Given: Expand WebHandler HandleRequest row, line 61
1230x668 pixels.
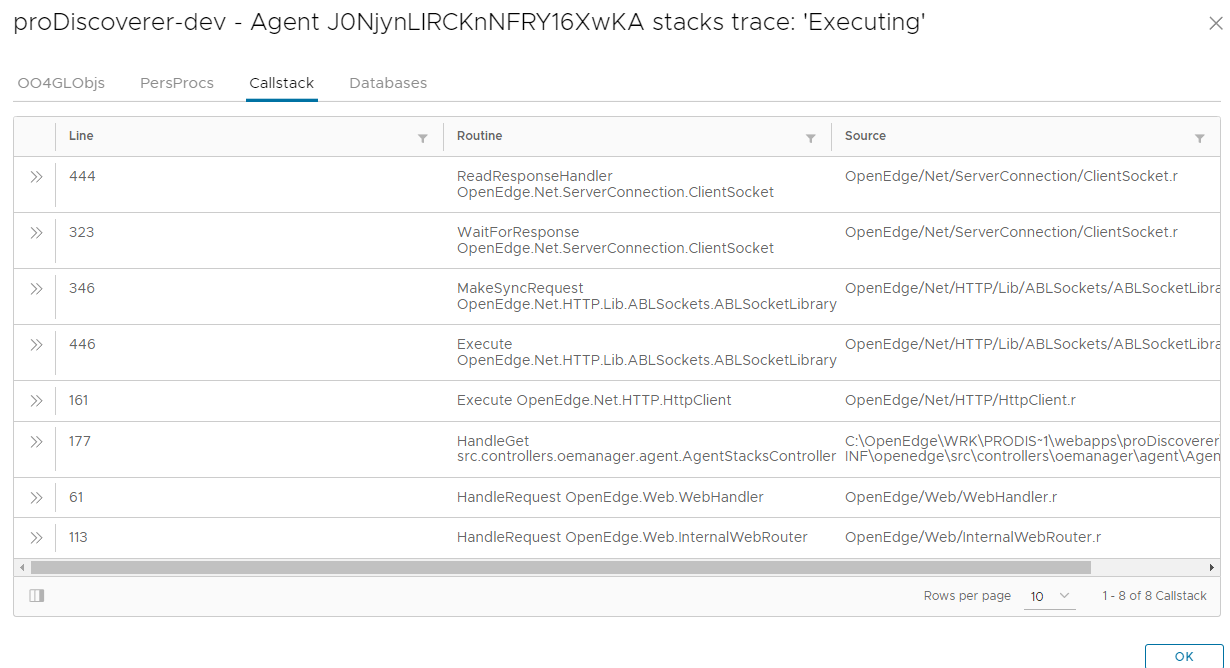Looking at the screenshot, I should click(36, 497).
